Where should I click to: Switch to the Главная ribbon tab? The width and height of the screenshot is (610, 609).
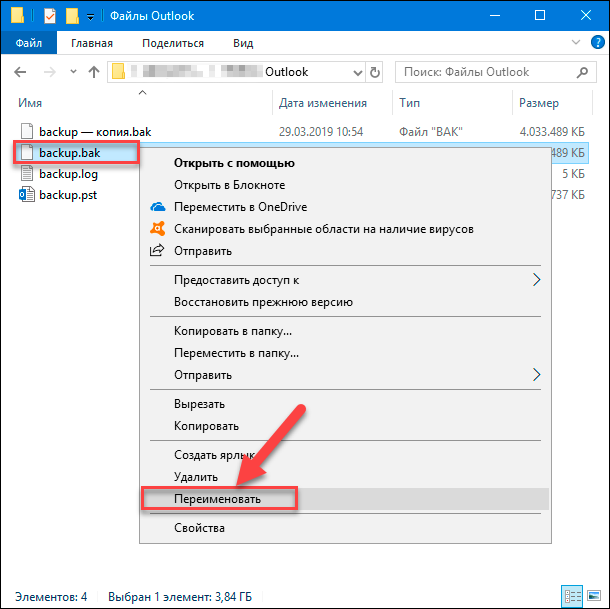92,43
